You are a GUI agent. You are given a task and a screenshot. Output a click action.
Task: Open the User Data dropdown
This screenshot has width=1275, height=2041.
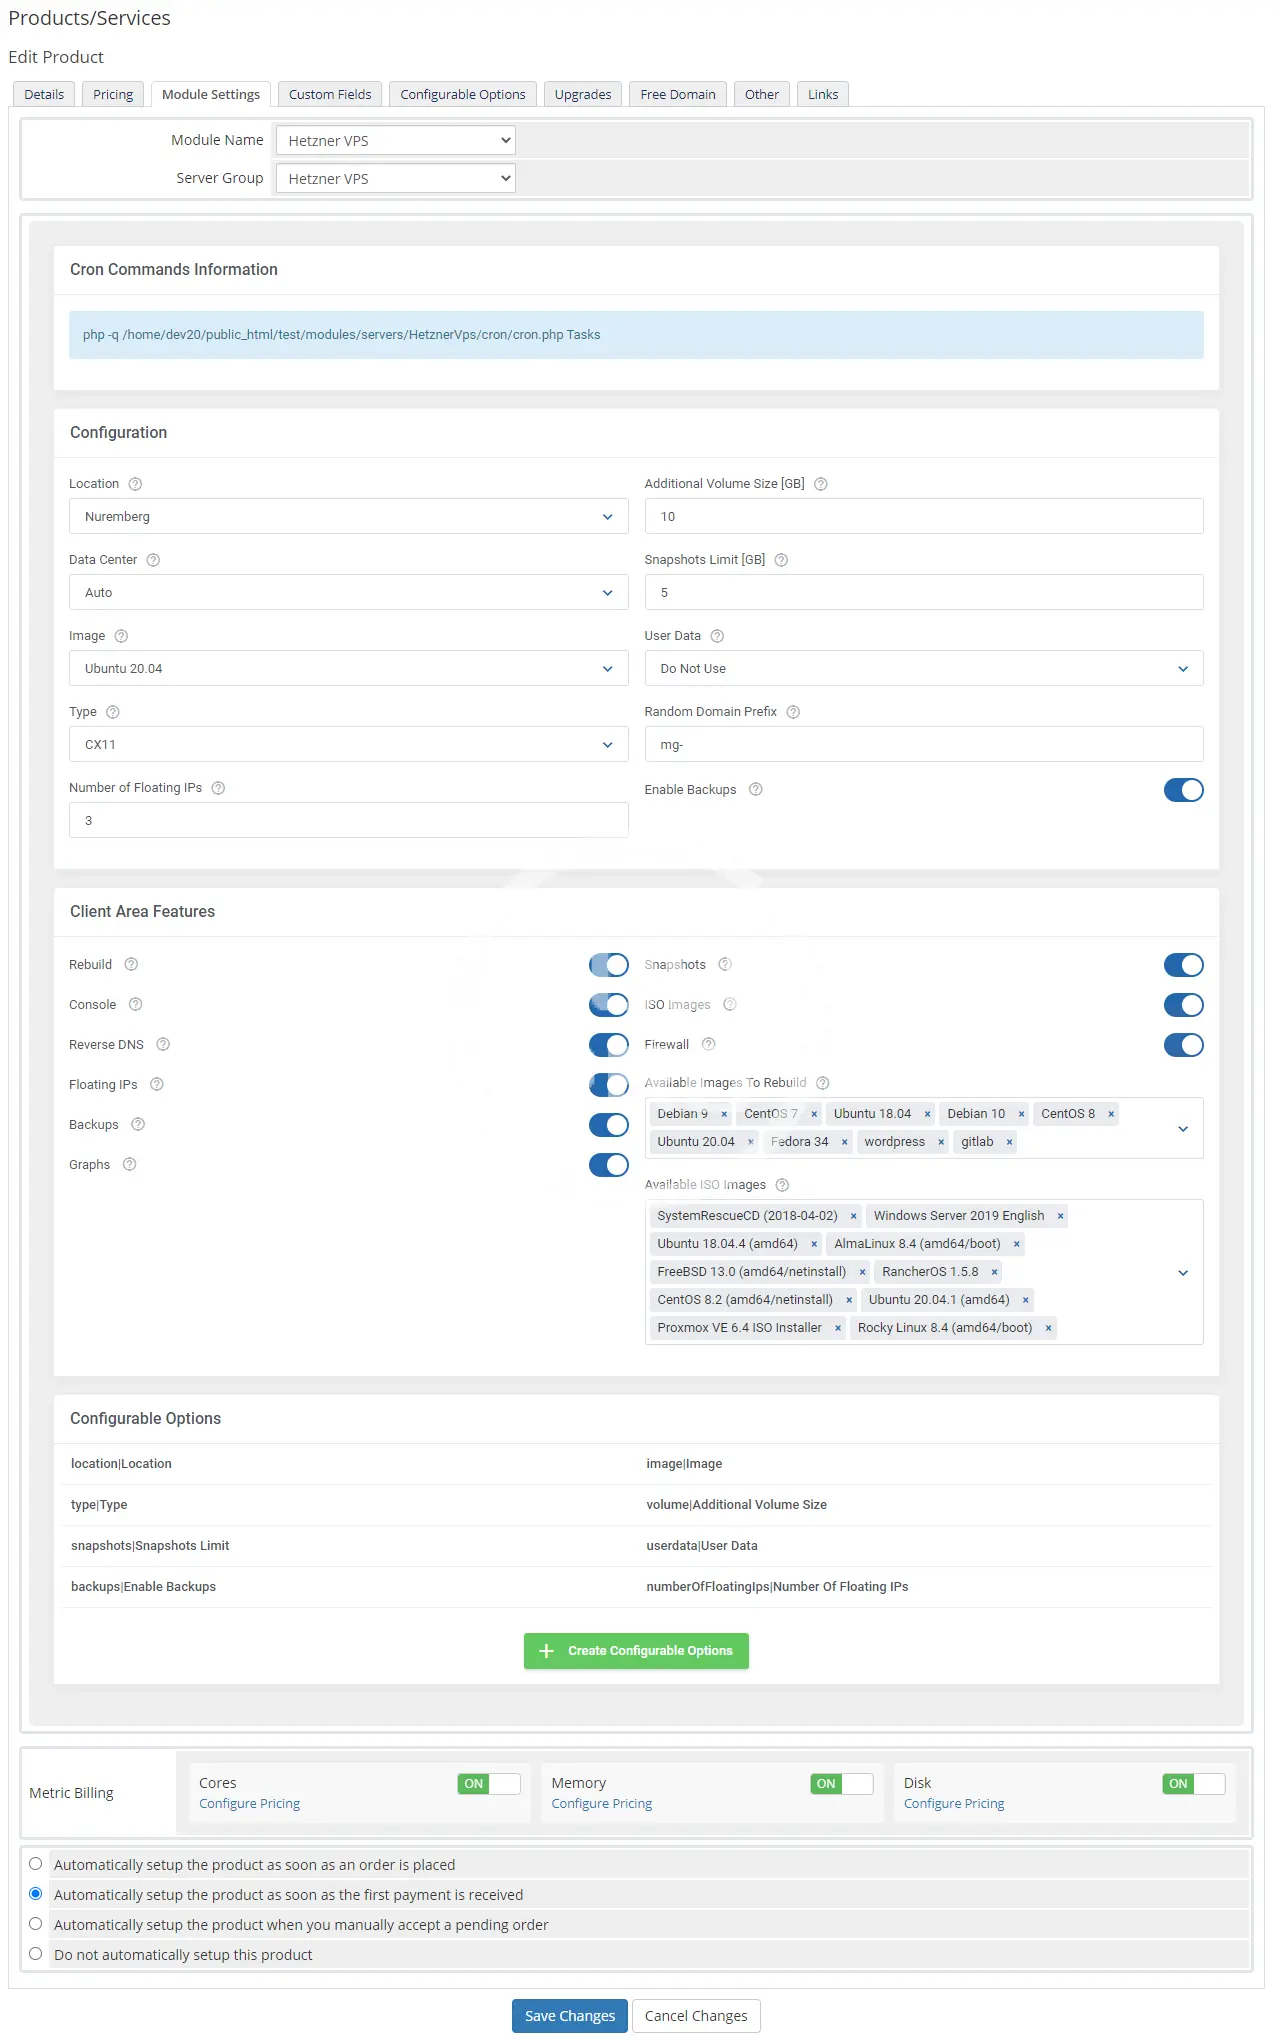point(923,669)
